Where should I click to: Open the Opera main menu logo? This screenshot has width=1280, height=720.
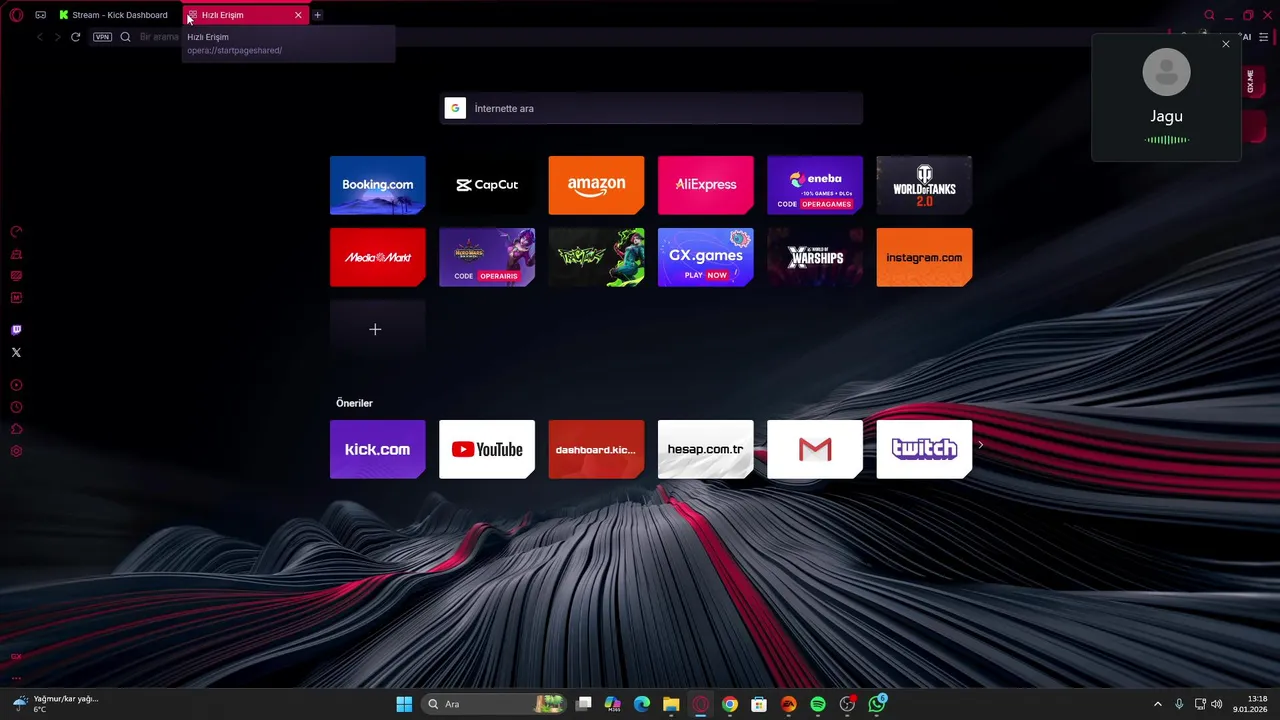tap(16, 15)
